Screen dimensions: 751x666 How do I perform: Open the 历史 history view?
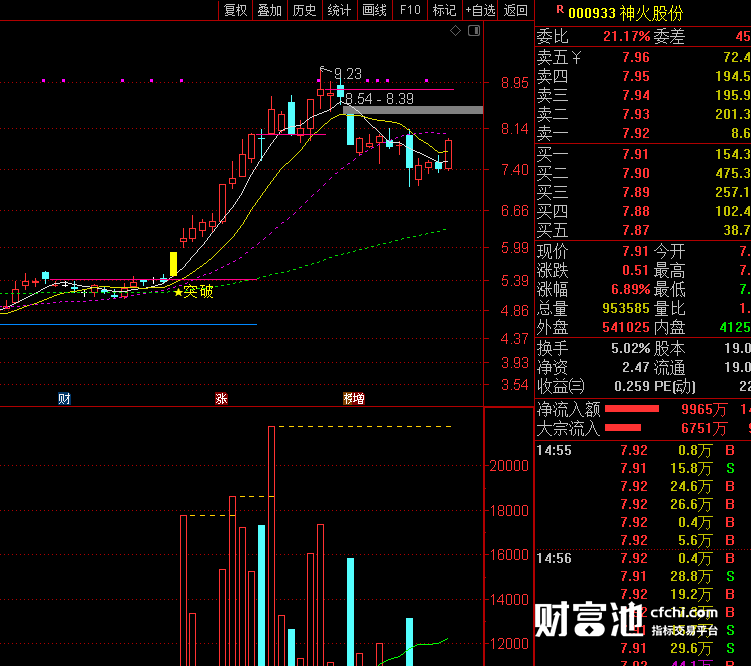click(305, 10)
